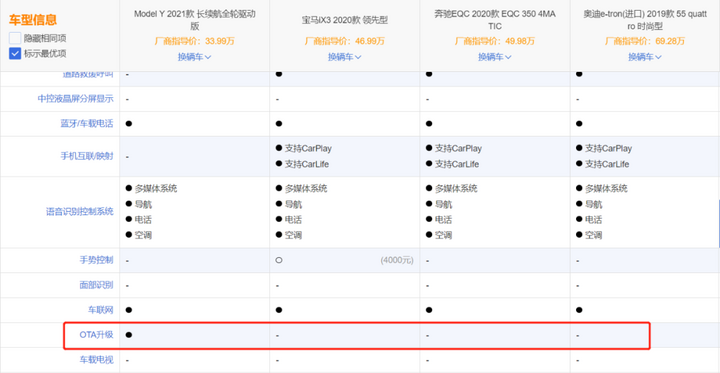The image size is (720, 373).
Task: Click 宝马iX3 2020款 领先型 title
Action: tap(344, 20)
